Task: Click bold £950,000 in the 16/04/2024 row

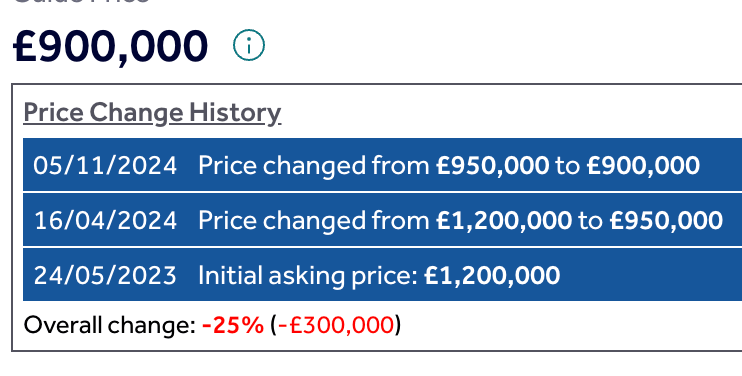Action: pyautogui.click(x=666, y=220)
